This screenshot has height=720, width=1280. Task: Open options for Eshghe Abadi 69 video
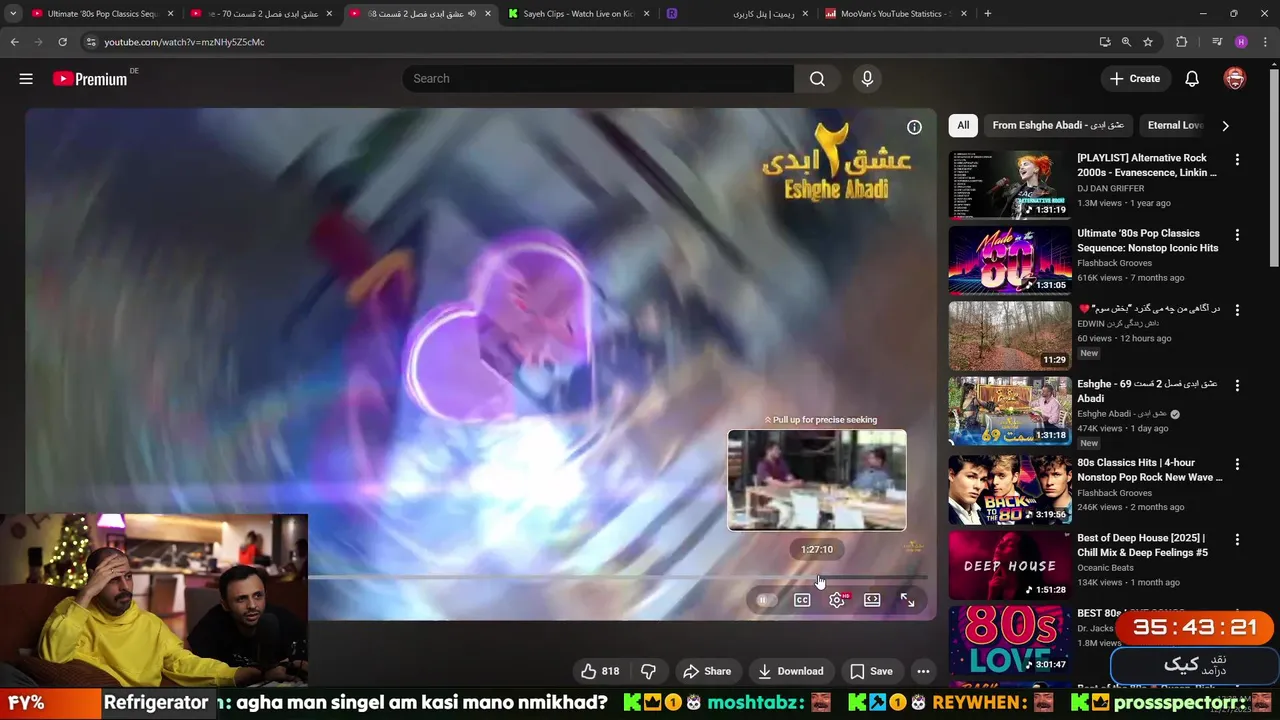[x=1237, y=385]
